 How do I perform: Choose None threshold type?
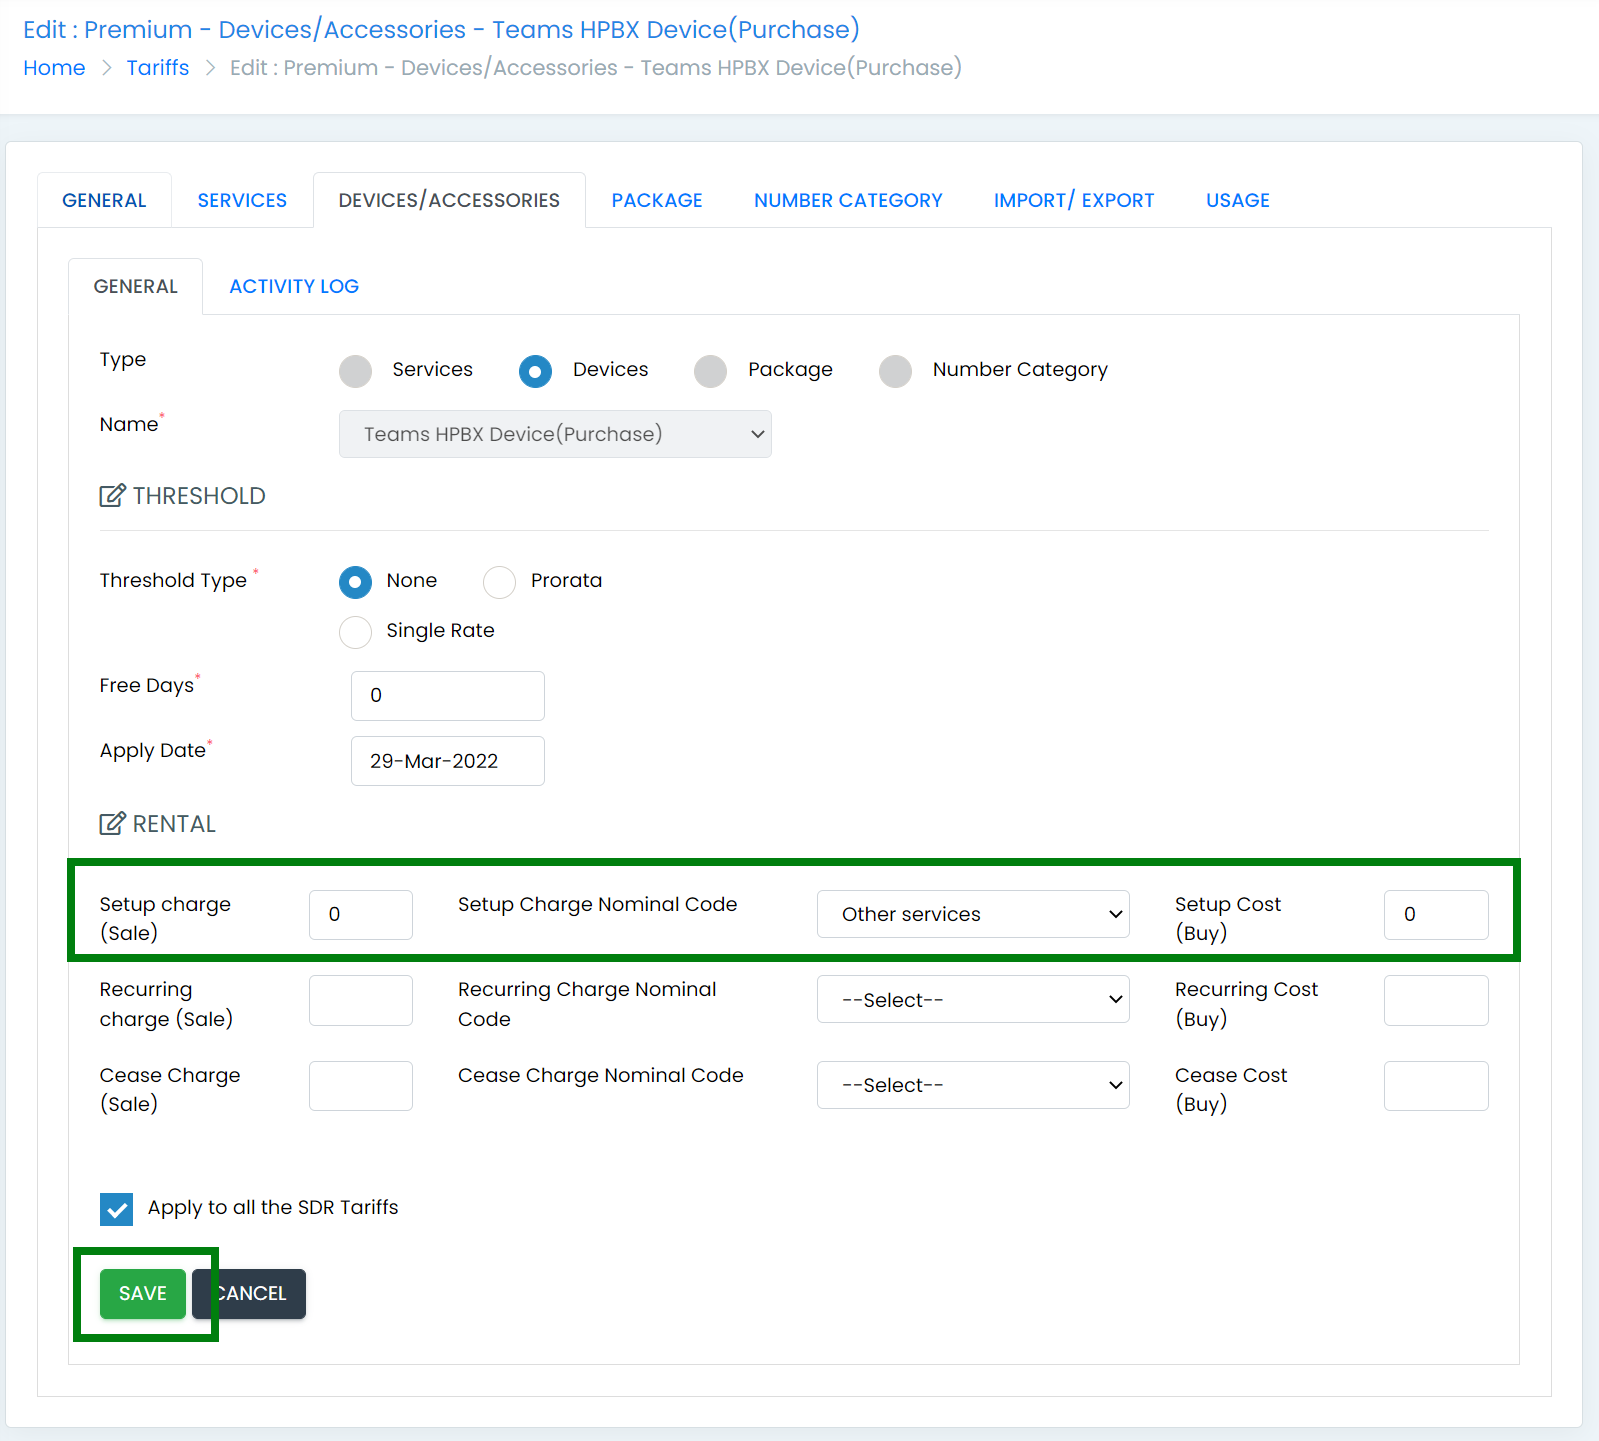pos(355,582)
